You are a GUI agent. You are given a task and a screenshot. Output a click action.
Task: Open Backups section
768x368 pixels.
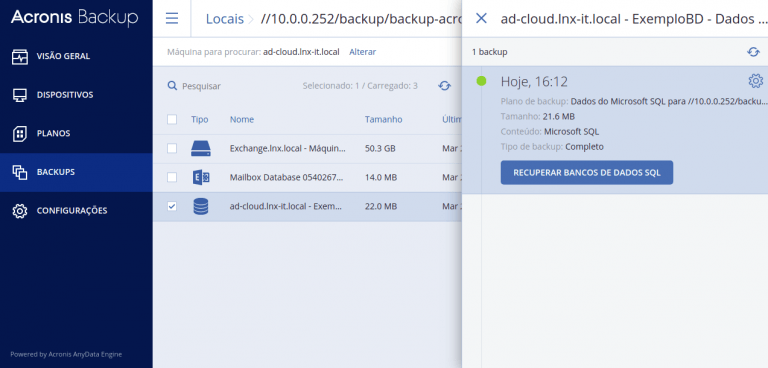[x=76, y=172]
